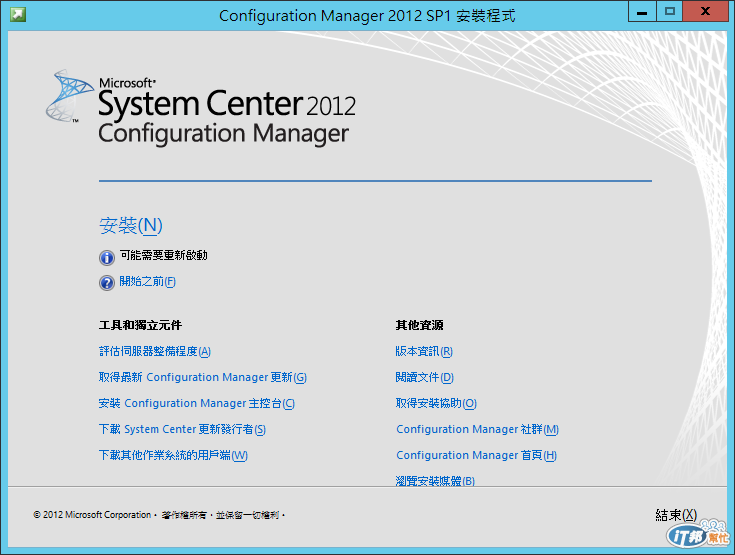
Task: Click the 可能需要重新啟動 text
Action: pos(164,255)
